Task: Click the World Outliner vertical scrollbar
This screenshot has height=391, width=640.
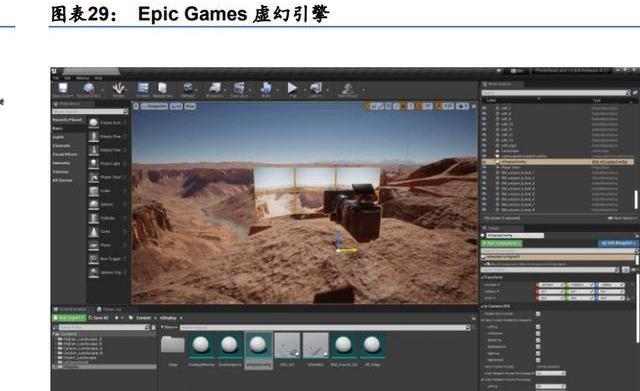Action: point(636,199)
